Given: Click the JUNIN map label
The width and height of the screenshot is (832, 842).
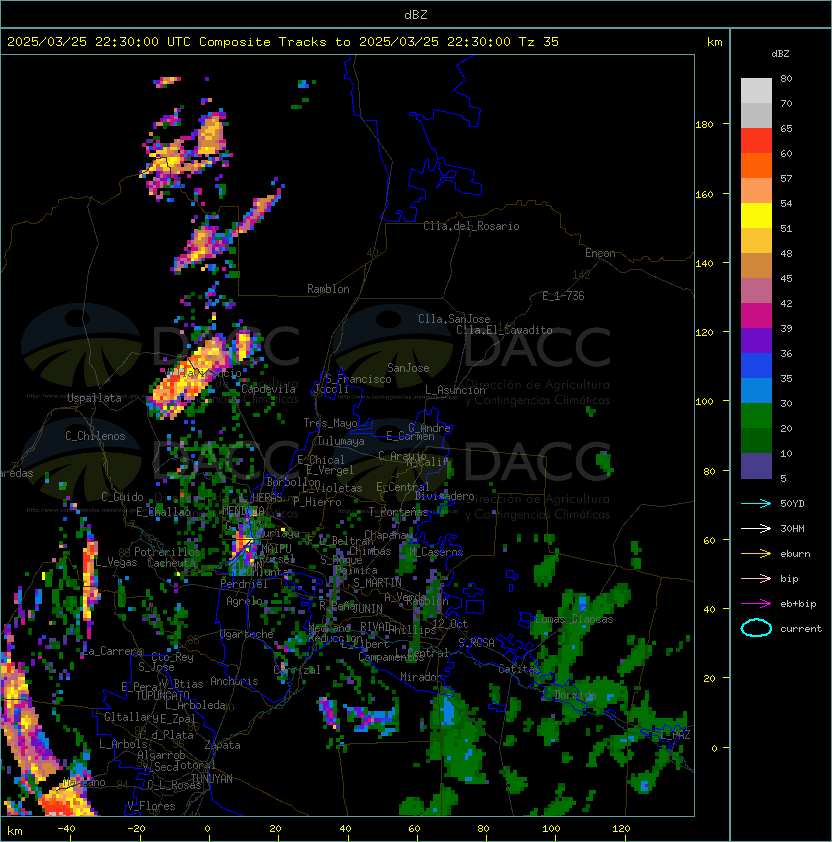Looking at the screenshot, I should [x=367, y=608].
